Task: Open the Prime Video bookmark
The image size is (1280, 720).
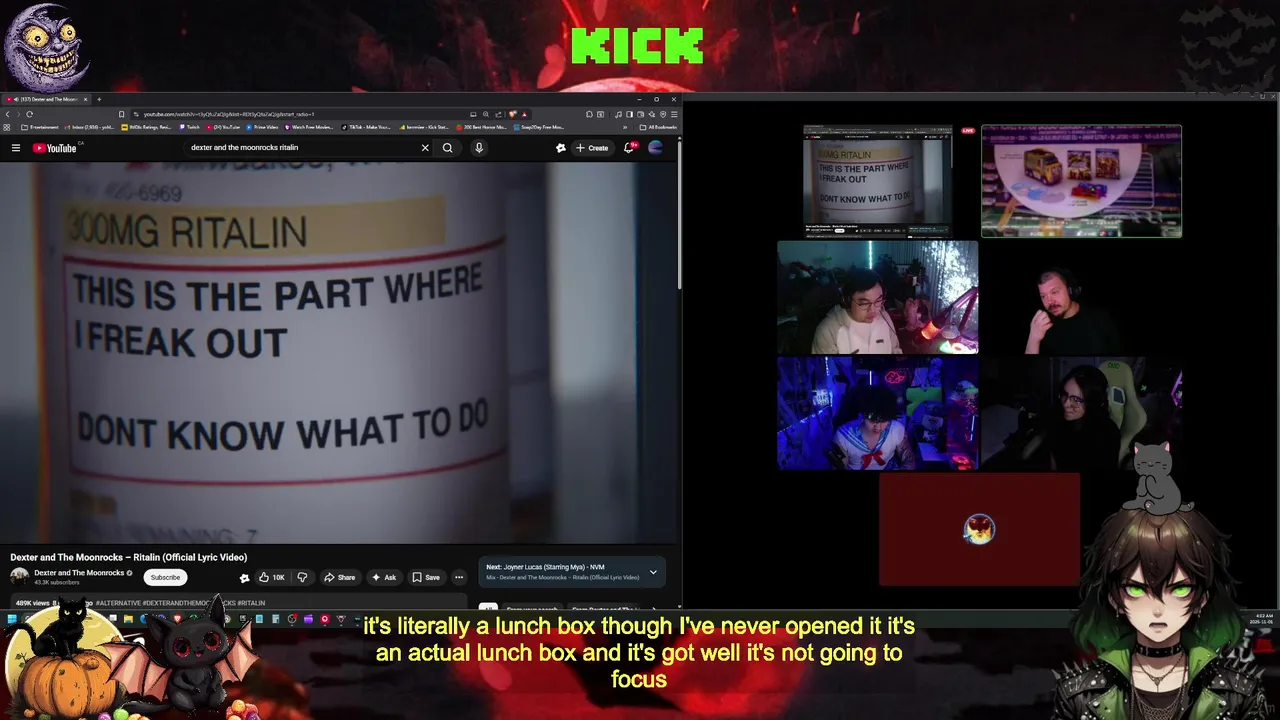Action: click(261, 127)
